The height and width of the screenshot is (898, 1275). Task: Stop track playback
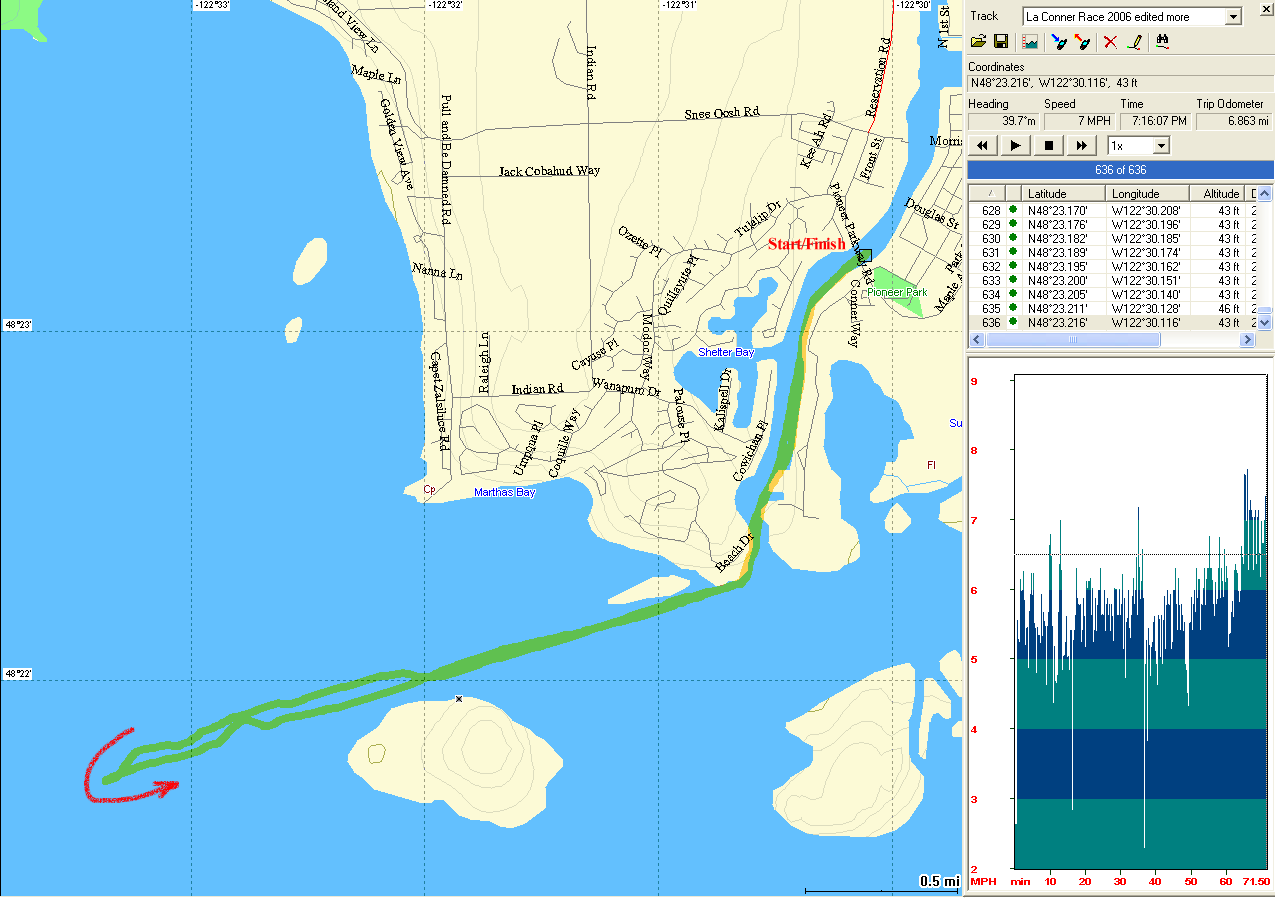[1049, 146]
